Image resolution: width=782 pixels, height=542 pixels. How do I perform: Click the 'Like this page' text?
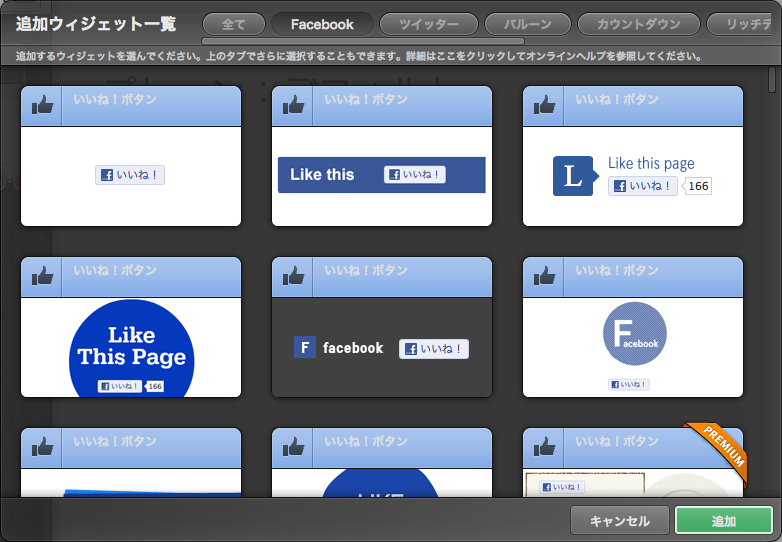click(x=651, y=164)
